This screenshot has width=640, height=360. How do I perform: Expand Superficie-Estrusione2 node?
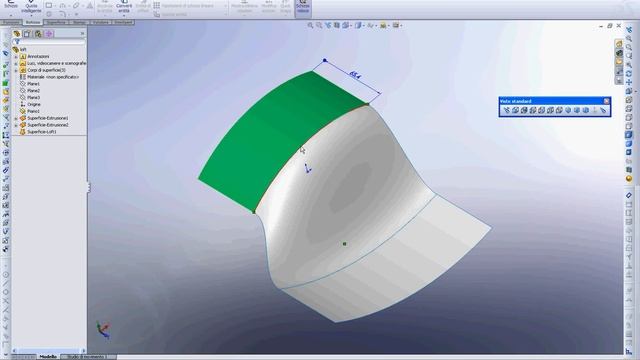pos(16,125)
